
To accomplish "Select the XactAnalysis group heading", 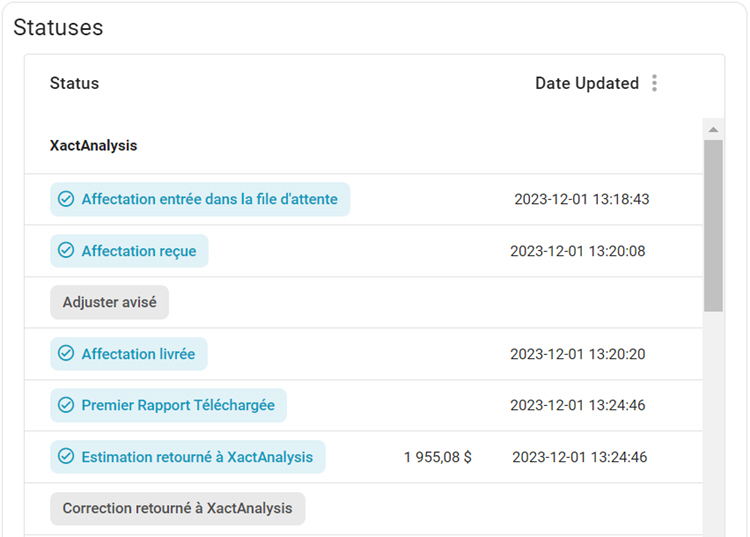I will (93, 145).
